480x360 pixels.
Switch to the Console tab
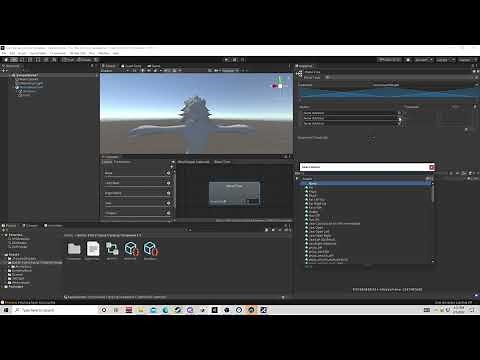(x=30, y=226)
